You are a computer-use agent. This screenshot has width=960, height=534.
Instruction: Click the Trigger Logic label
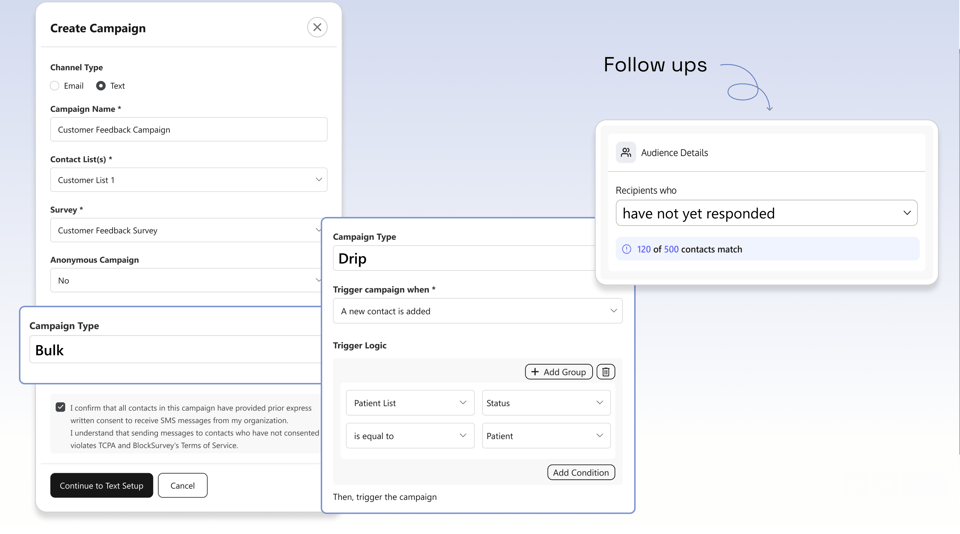pos(359,345)
